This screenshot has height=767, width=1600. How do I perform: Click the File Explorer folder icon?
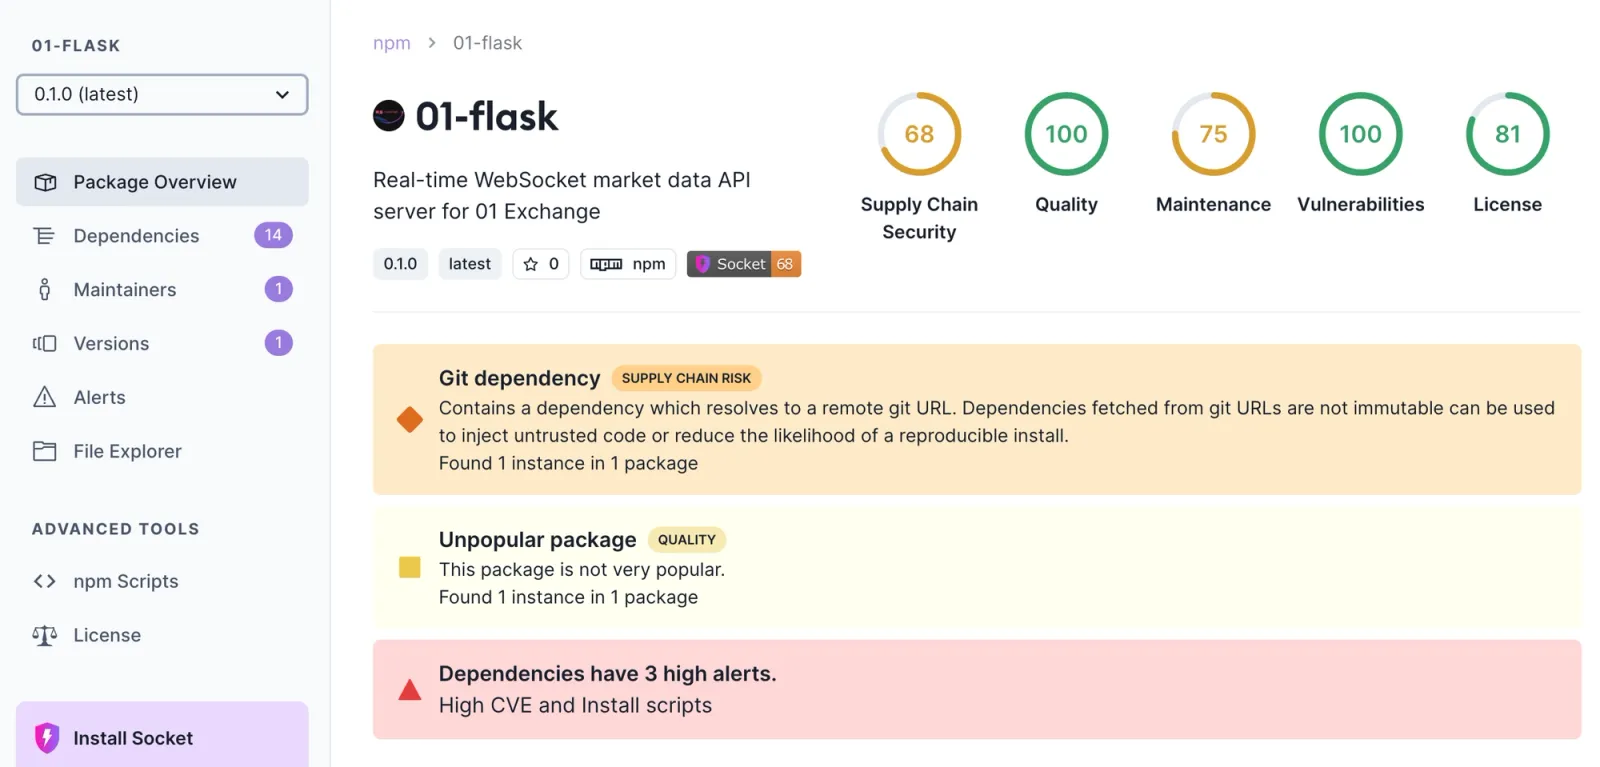pyautogui.click(x=44, y=451)
